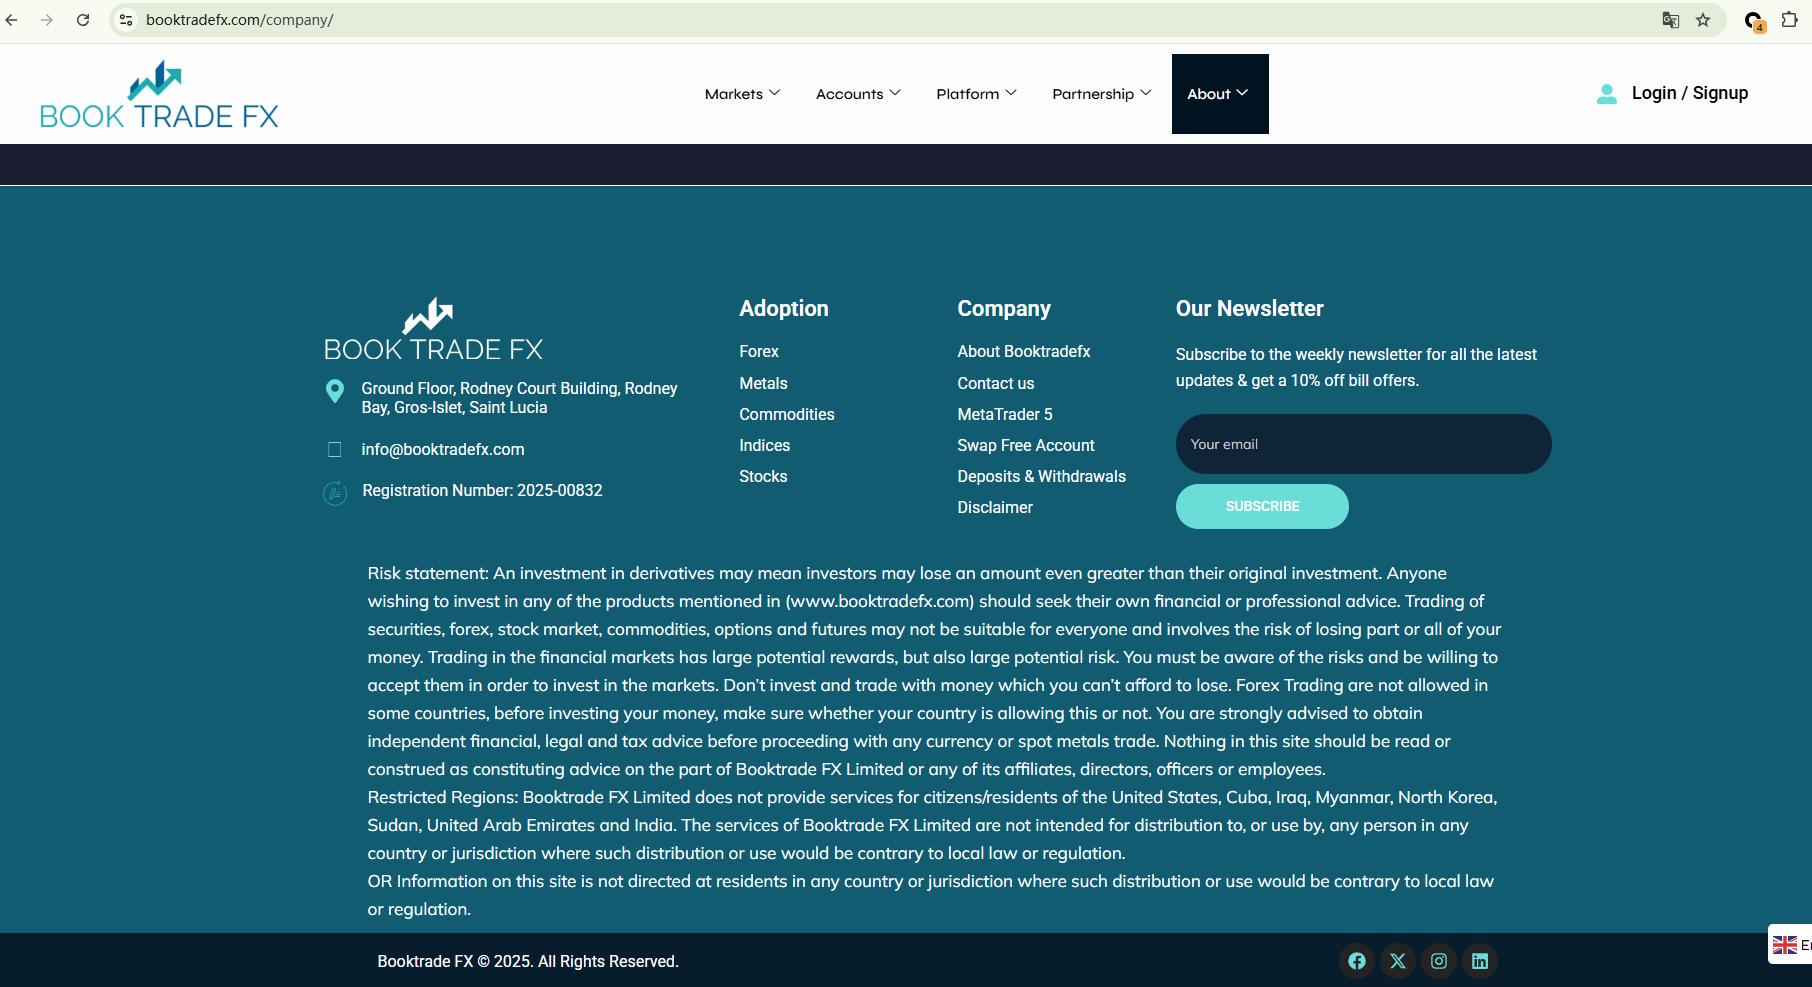Open the language selector flag widget
Viewport: 1812px width, 987px height.
[1791, 944]
